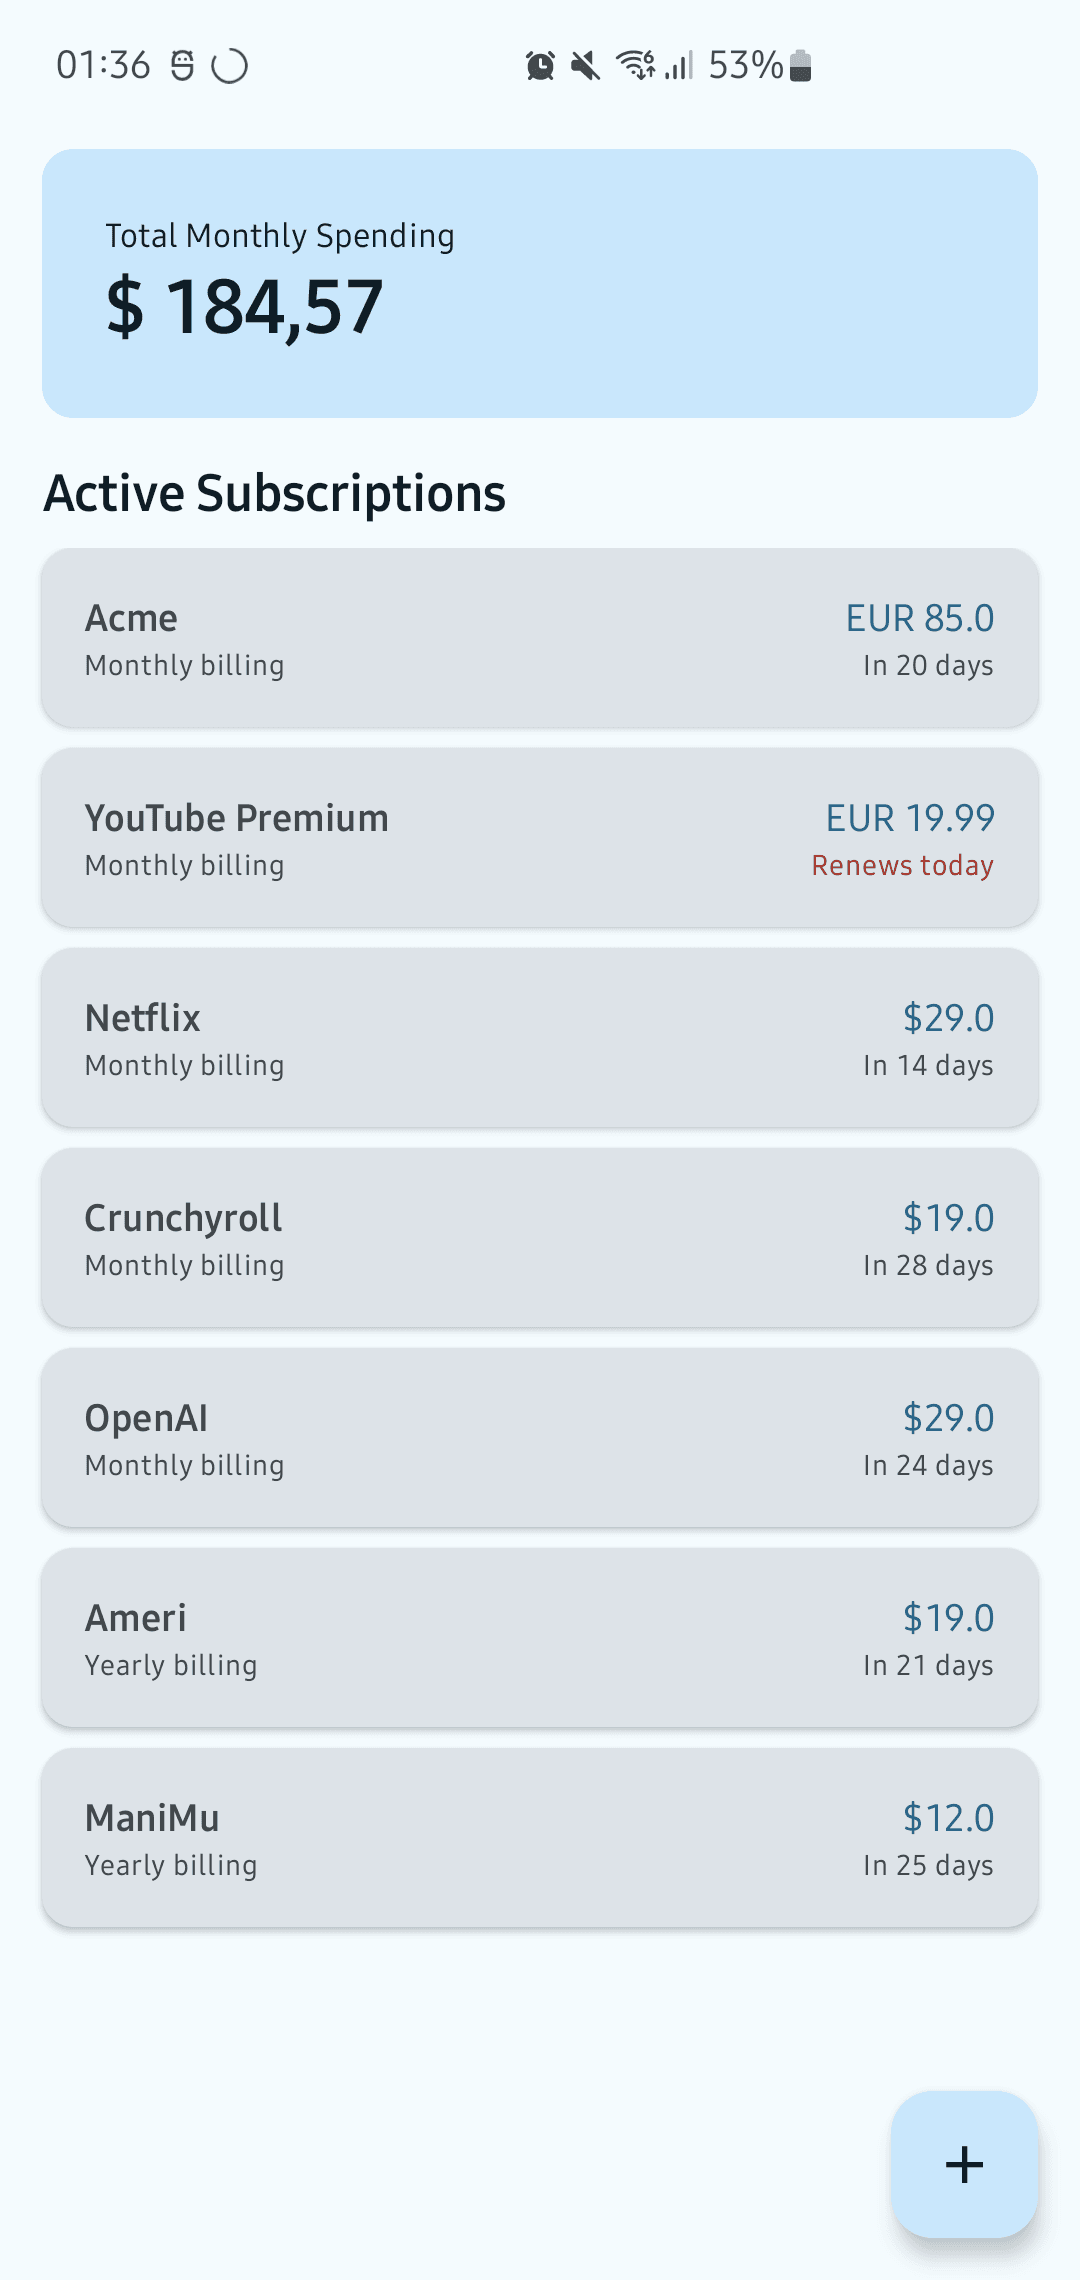Tap the Wi-Fi signal status icon
The image size is (1080, 2280).
(636, 66)
